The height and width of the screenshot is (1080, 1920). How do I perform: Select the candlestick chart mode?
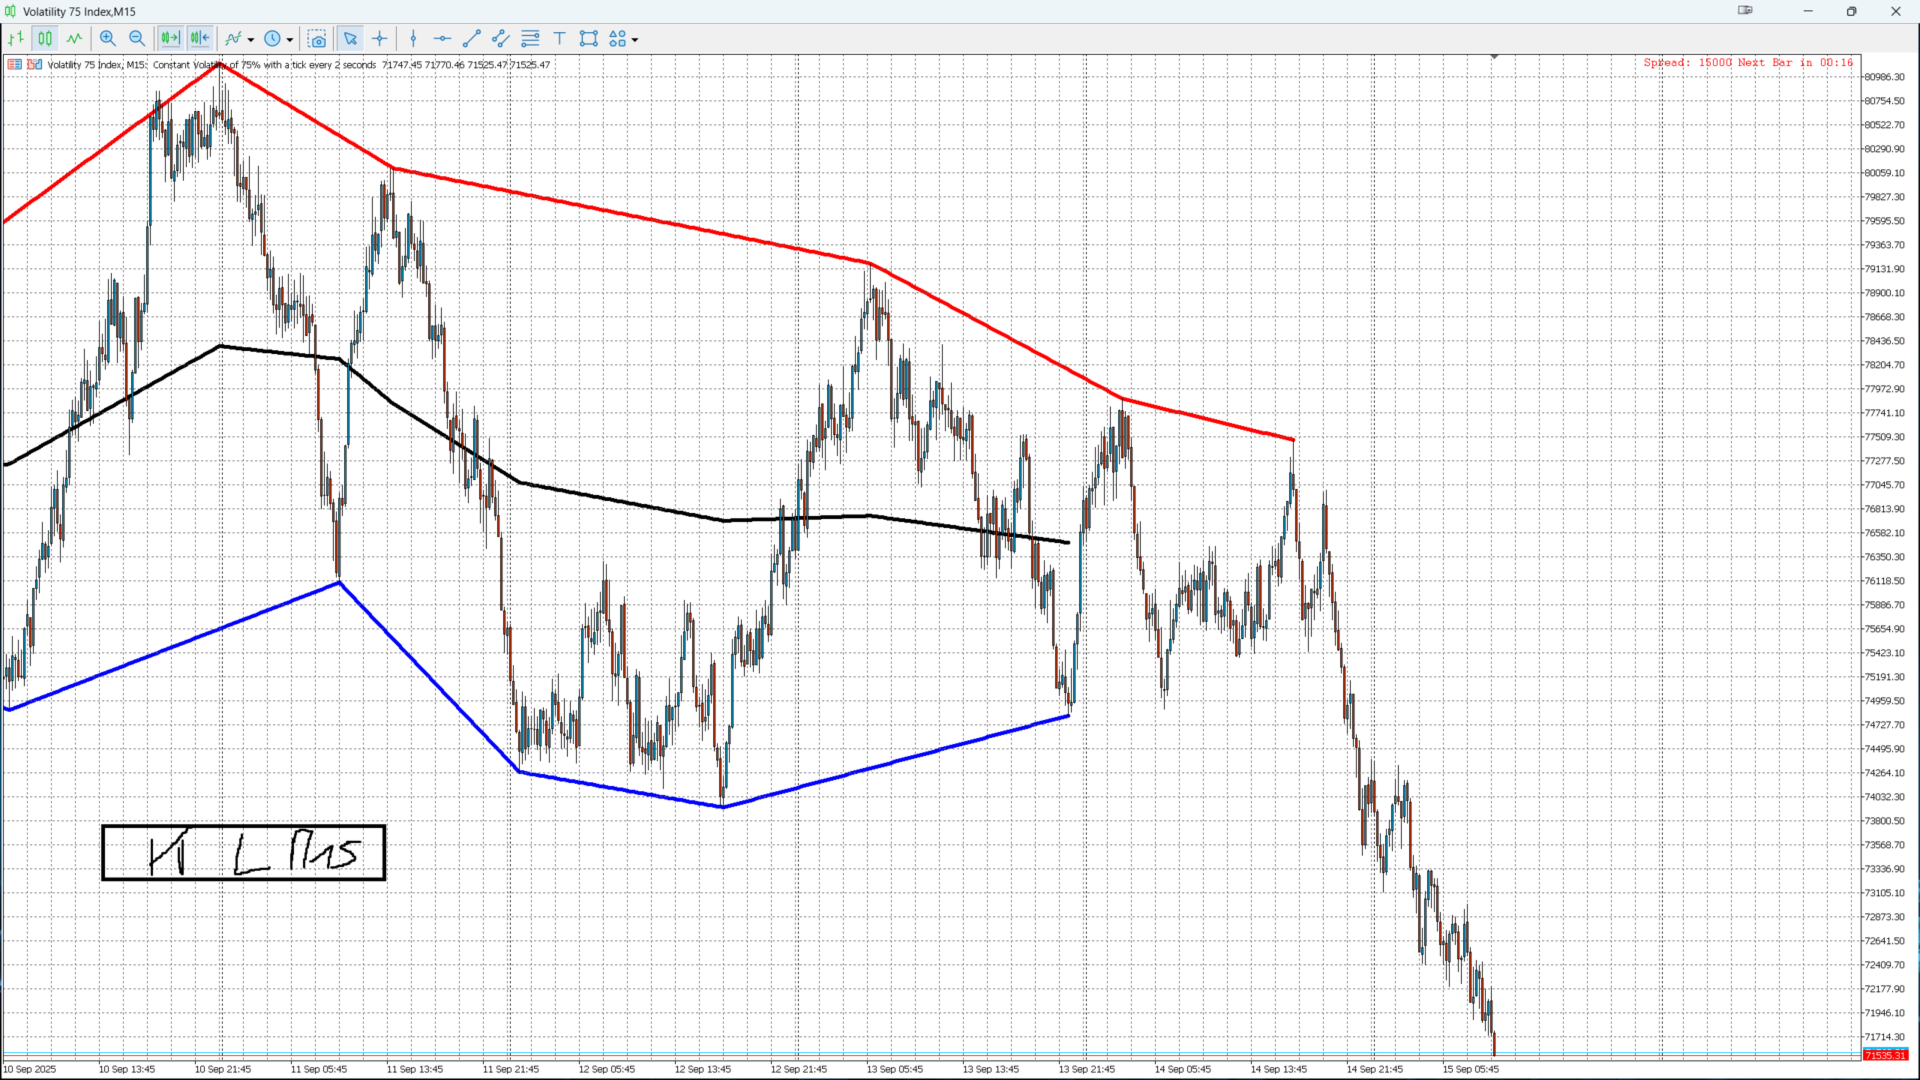click(x=45, y=39)
